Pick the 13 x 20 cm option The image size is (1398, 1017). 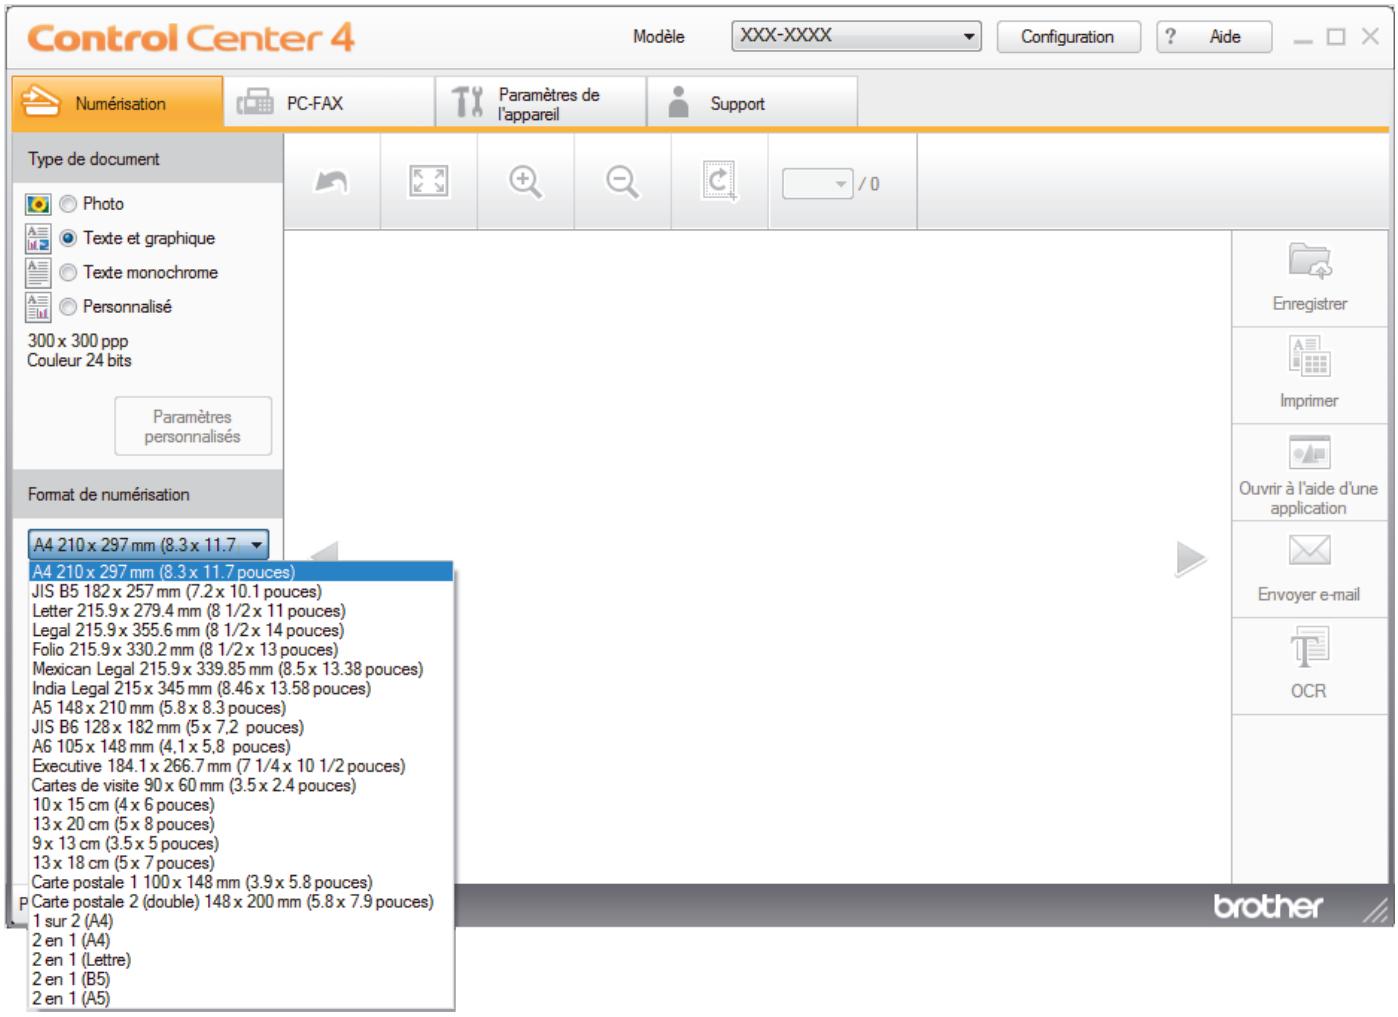tap(241, 824)
